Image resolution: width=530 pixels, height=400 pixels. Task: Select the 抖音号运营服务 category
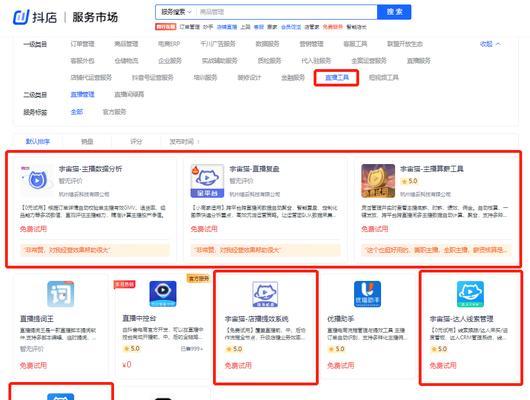click(x=152, y=77)
